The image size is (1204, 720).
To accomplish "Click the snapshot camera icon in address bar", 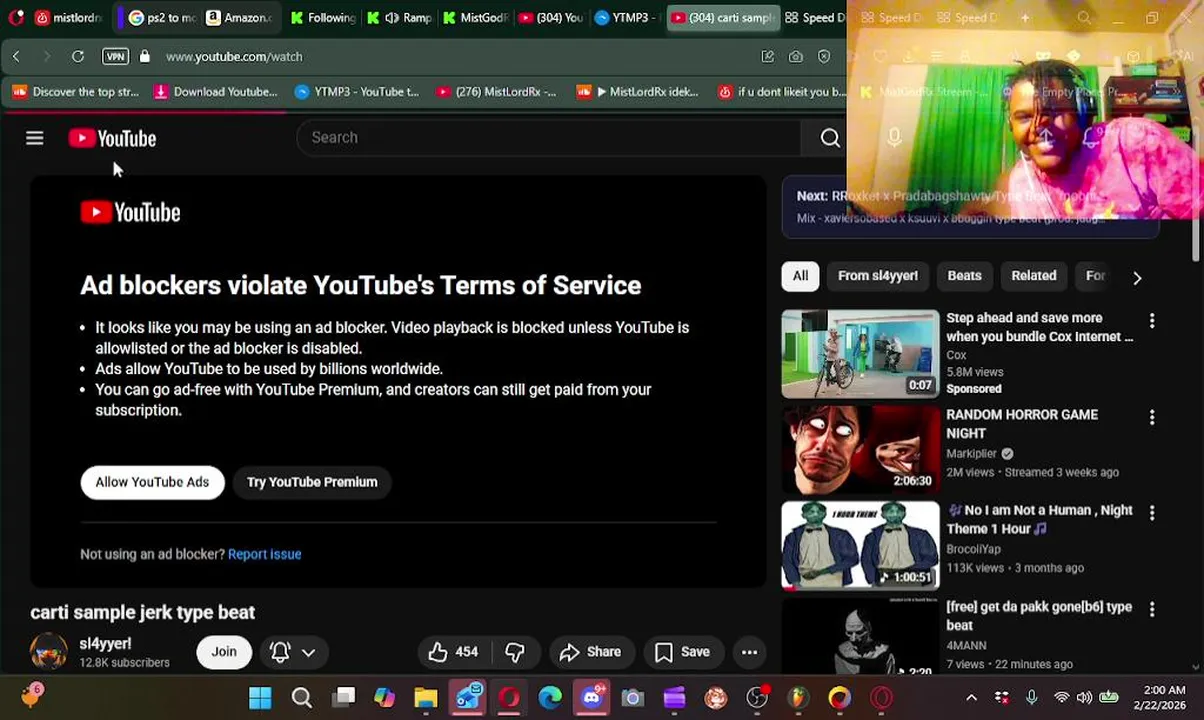I will pos(796,57).
